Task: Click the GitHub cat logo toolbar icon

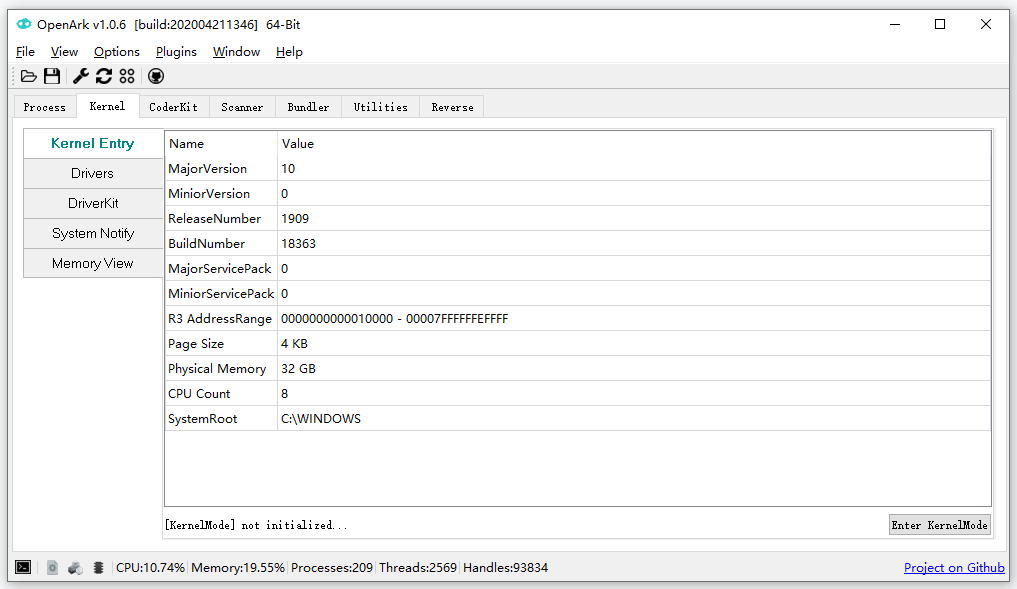Action: point(156,77)
